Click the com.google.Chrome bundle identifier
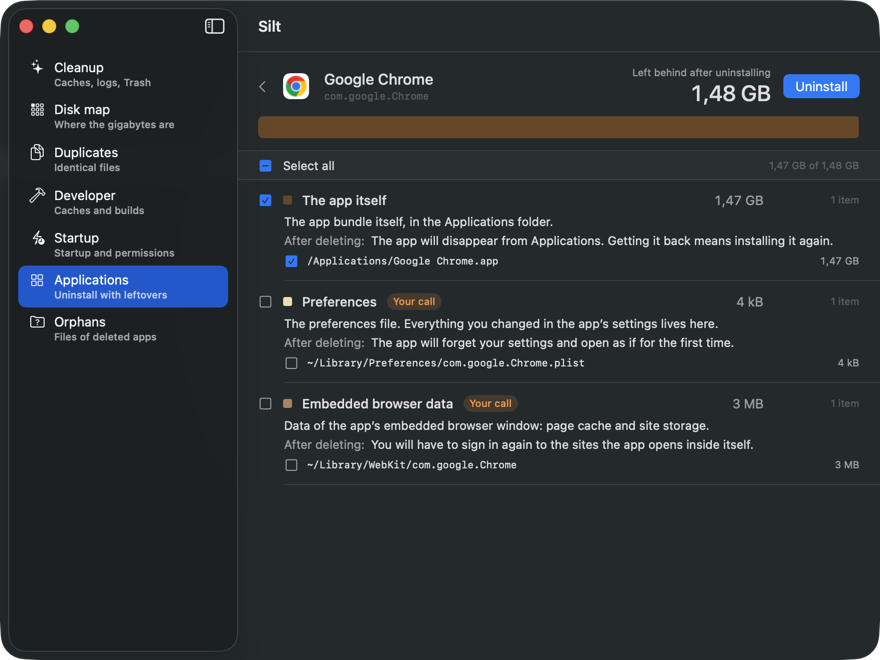The height and width of the screenshot is (660, 880). tap(376, 97)
